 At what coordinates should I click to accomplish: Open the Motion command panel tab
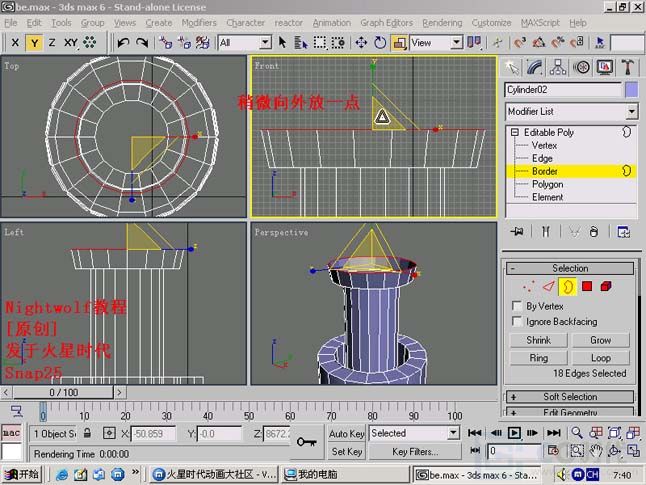coord(581,67)
